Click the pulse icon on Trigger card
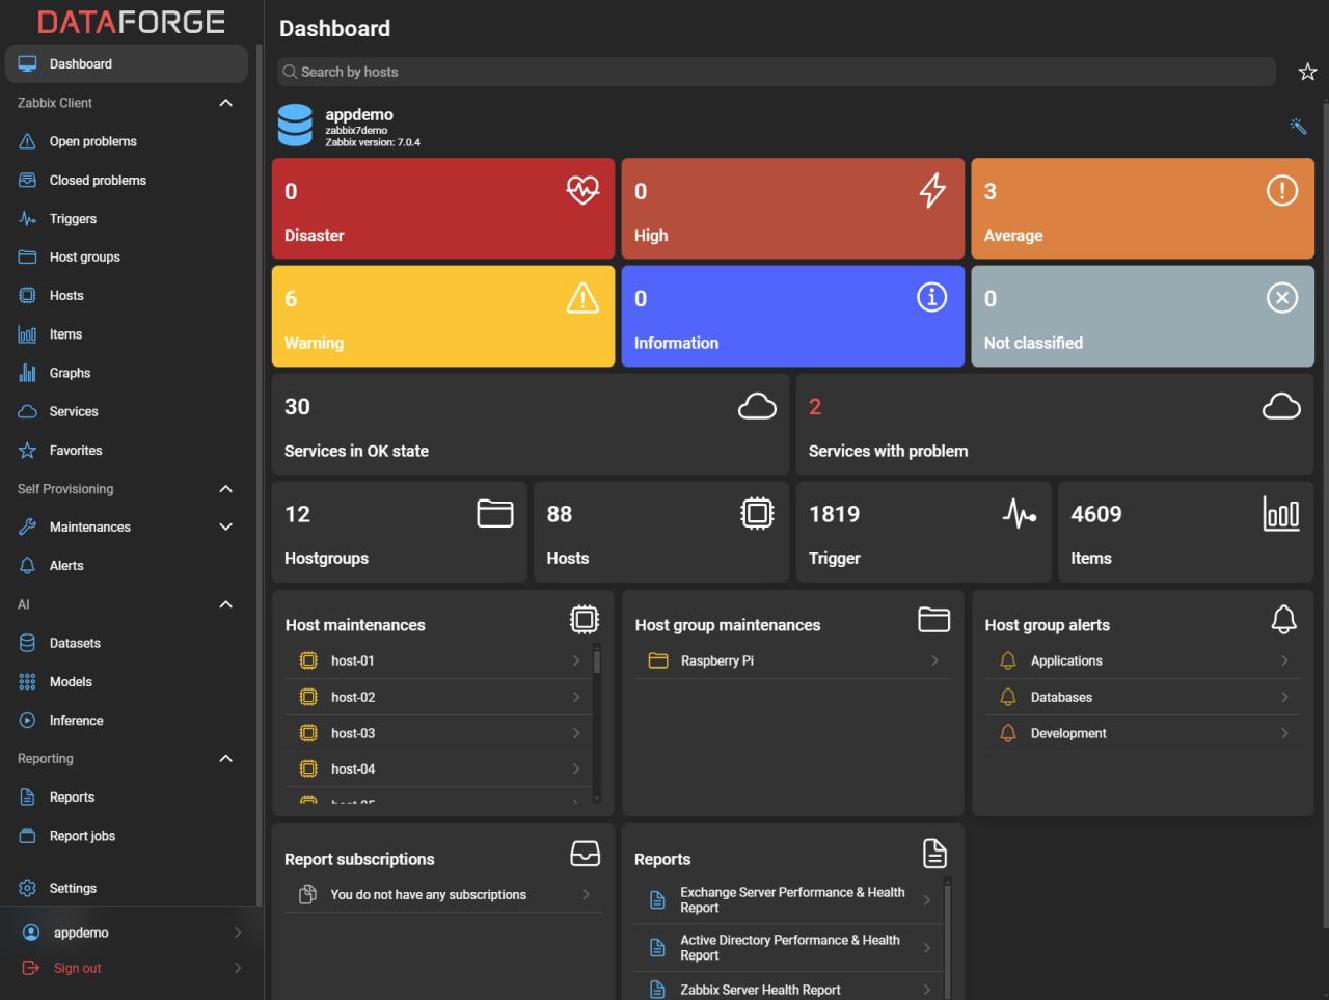This screenshot has height=1000, width=1329. coord(1019,513)
